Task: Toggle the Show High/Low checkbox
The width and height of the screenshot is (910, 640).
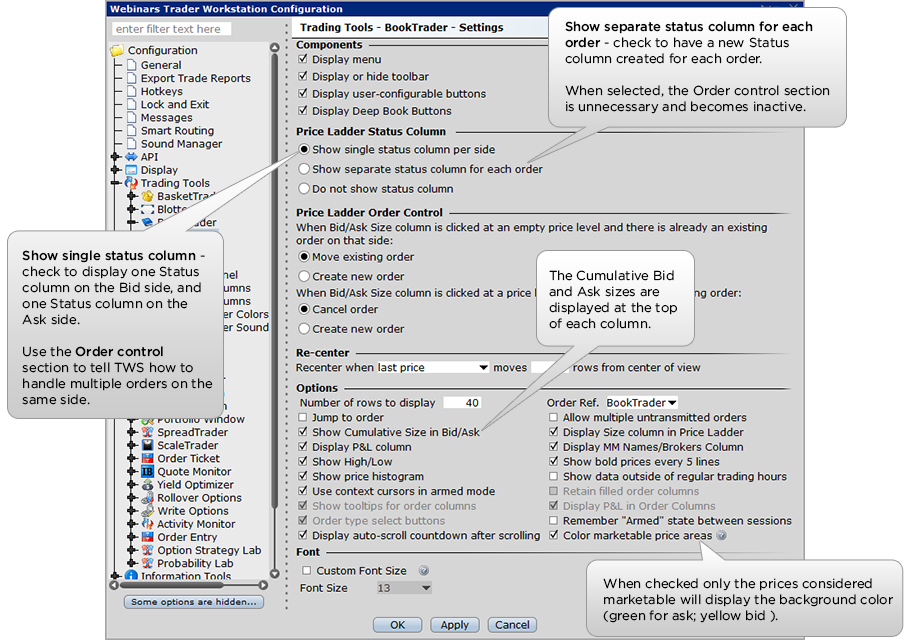Action: coord(303,462)
